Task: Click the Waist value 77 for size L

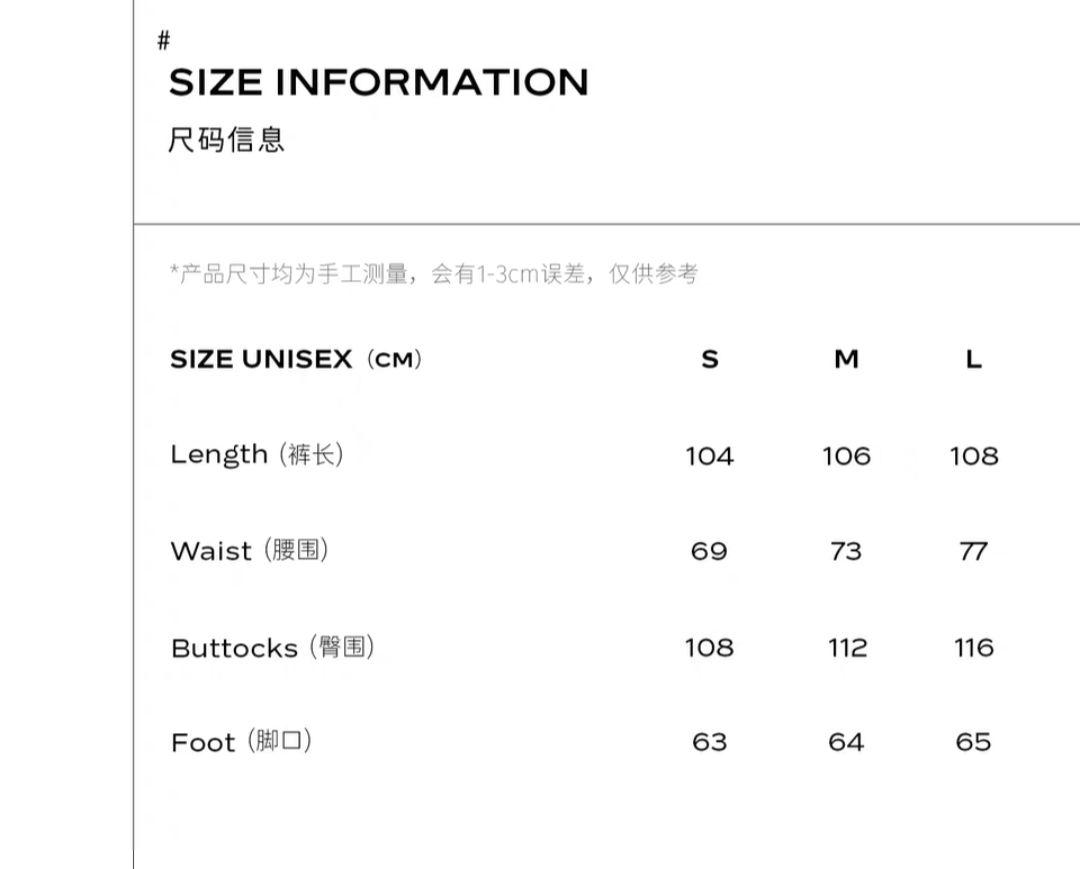Action: pos(973,551)
